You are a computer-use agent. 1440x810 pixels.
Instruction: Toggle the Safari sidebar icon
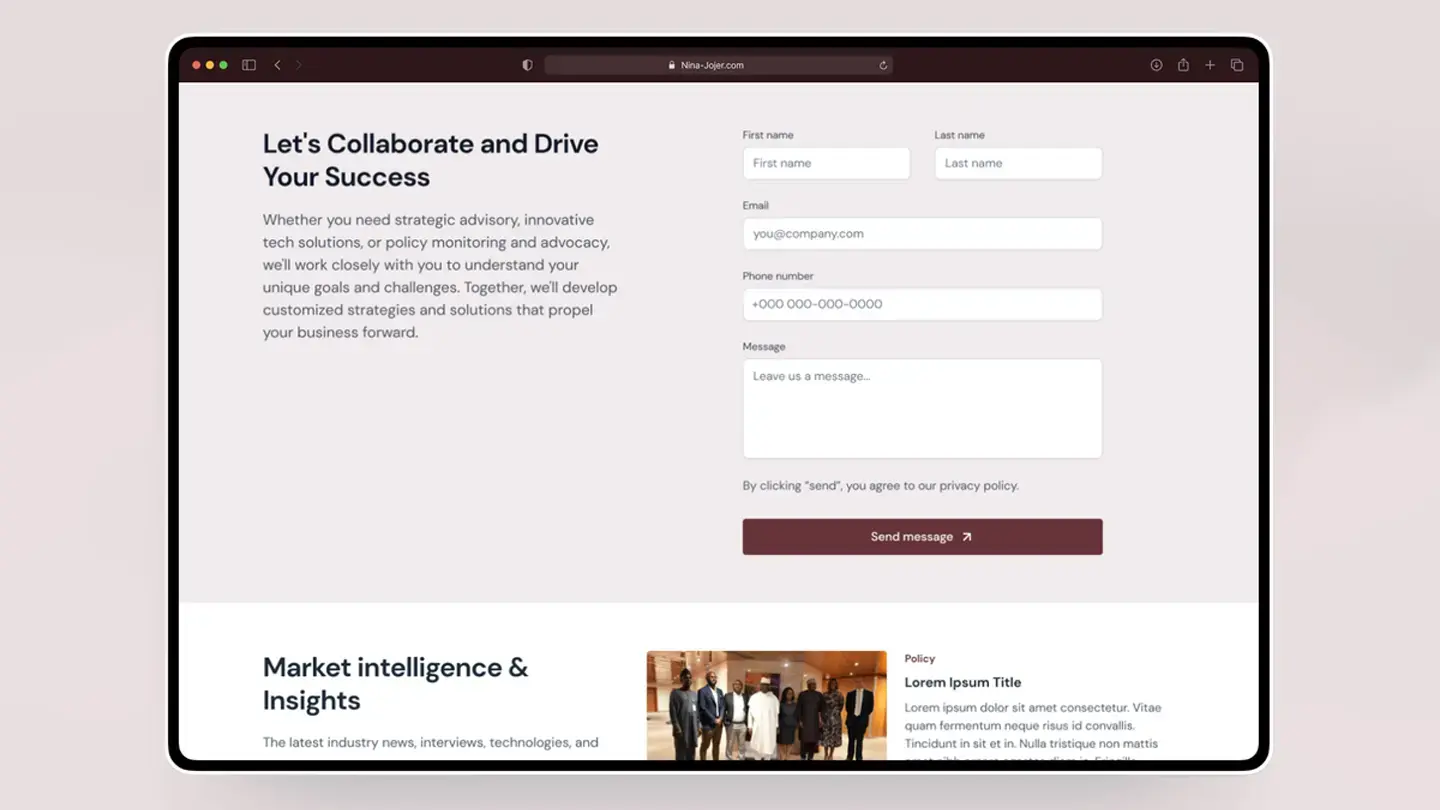tap(249, 65)
